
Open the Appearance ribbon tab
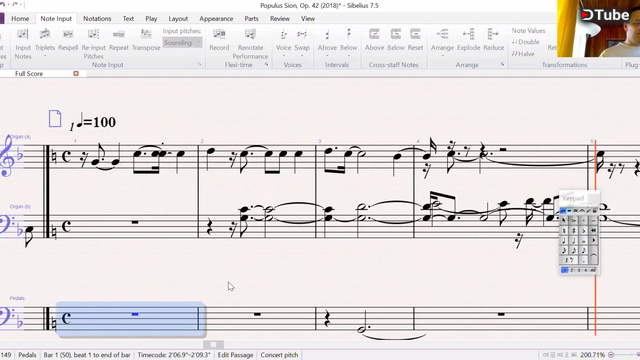pos(216,19)
